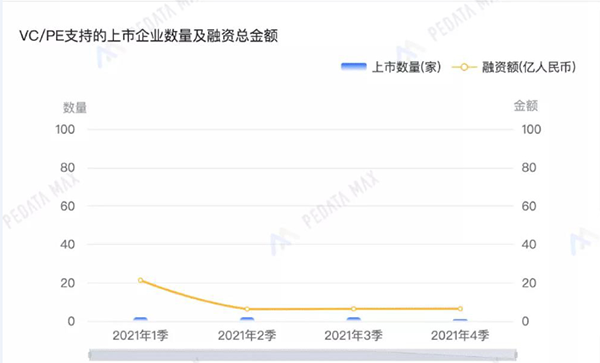
Task: Click the chart title VC/PE支持的上市企业数量及融资总金额
Action: point(148,36)
